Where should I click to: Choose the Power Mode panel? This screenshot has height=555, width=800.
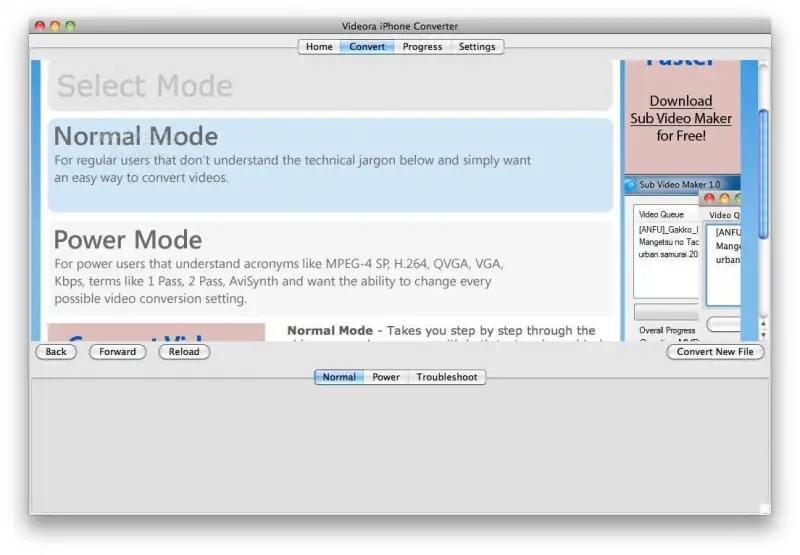coord(330,268)
